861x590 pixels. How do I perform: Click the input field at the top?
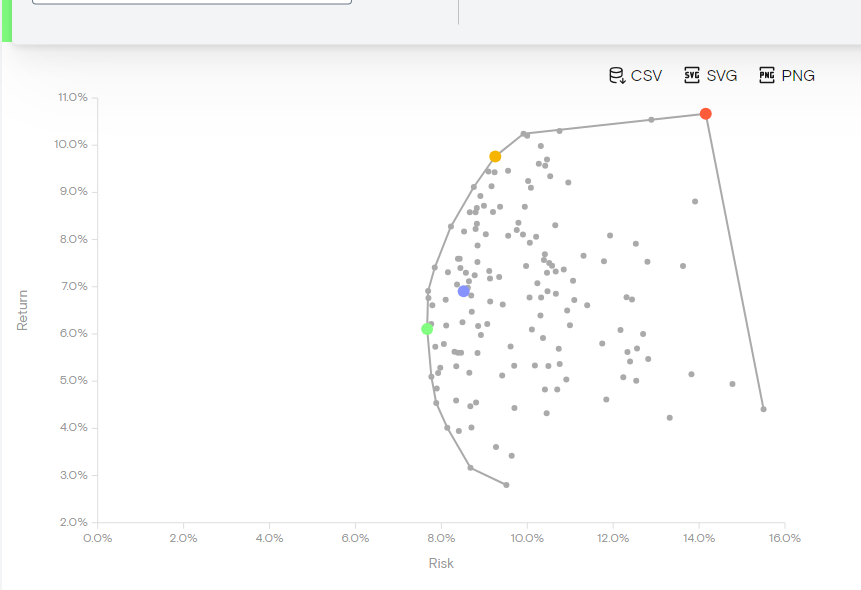[192, 2]
